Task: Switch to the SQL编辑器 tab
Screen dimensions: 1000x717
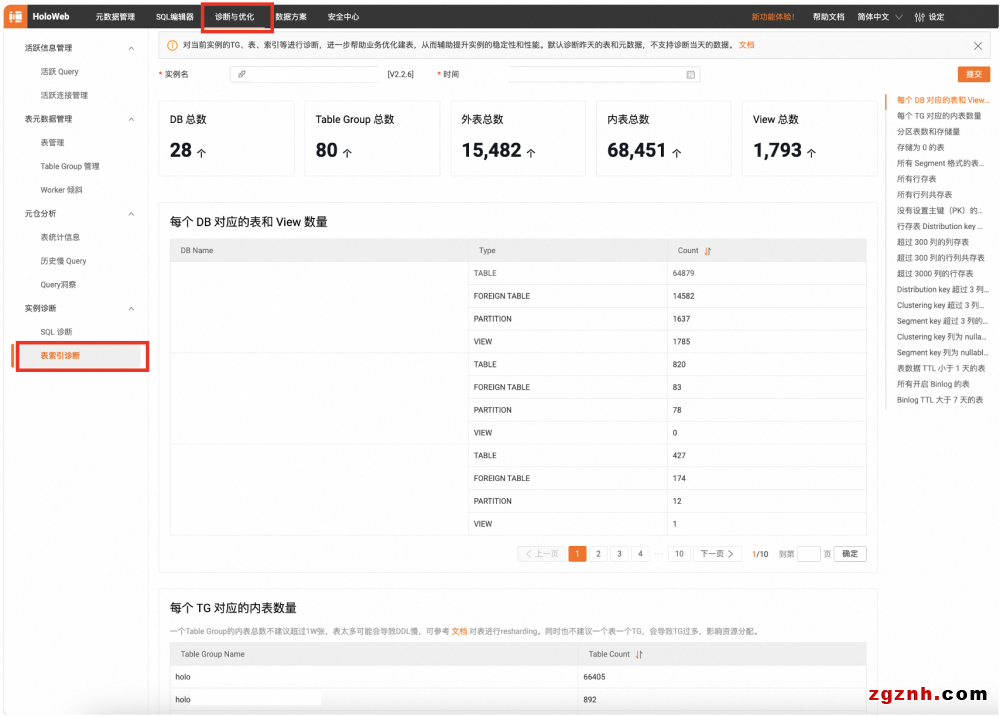Action: (174, 17)
